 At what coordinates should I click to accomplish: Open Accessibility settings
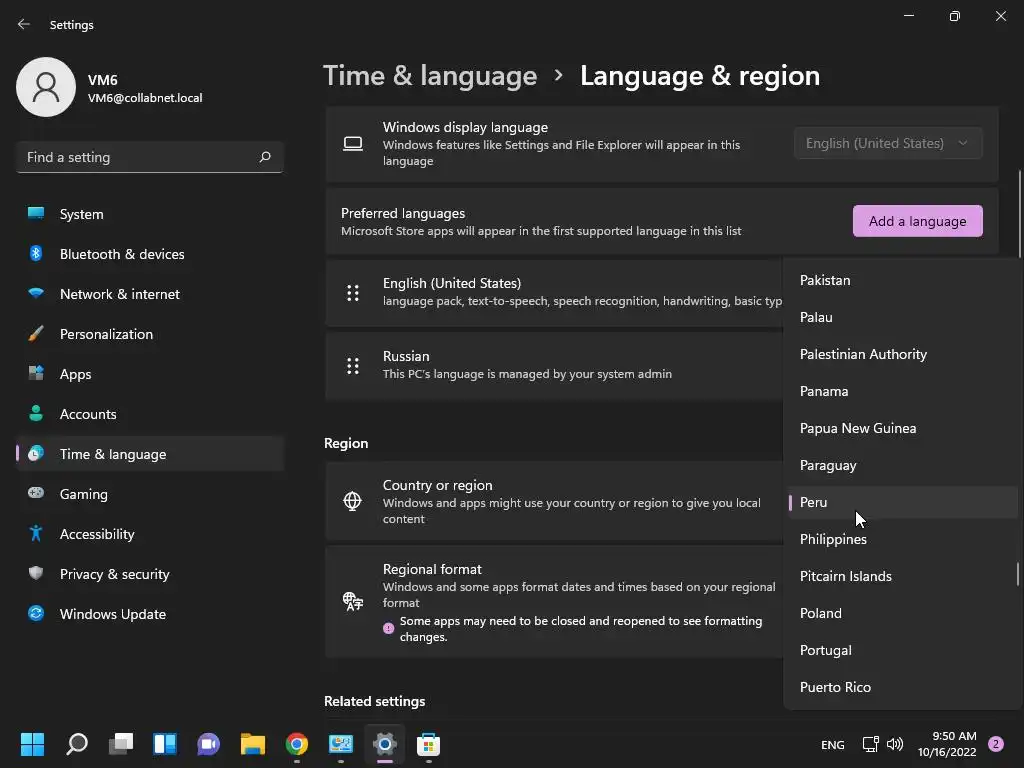point(150,534)
